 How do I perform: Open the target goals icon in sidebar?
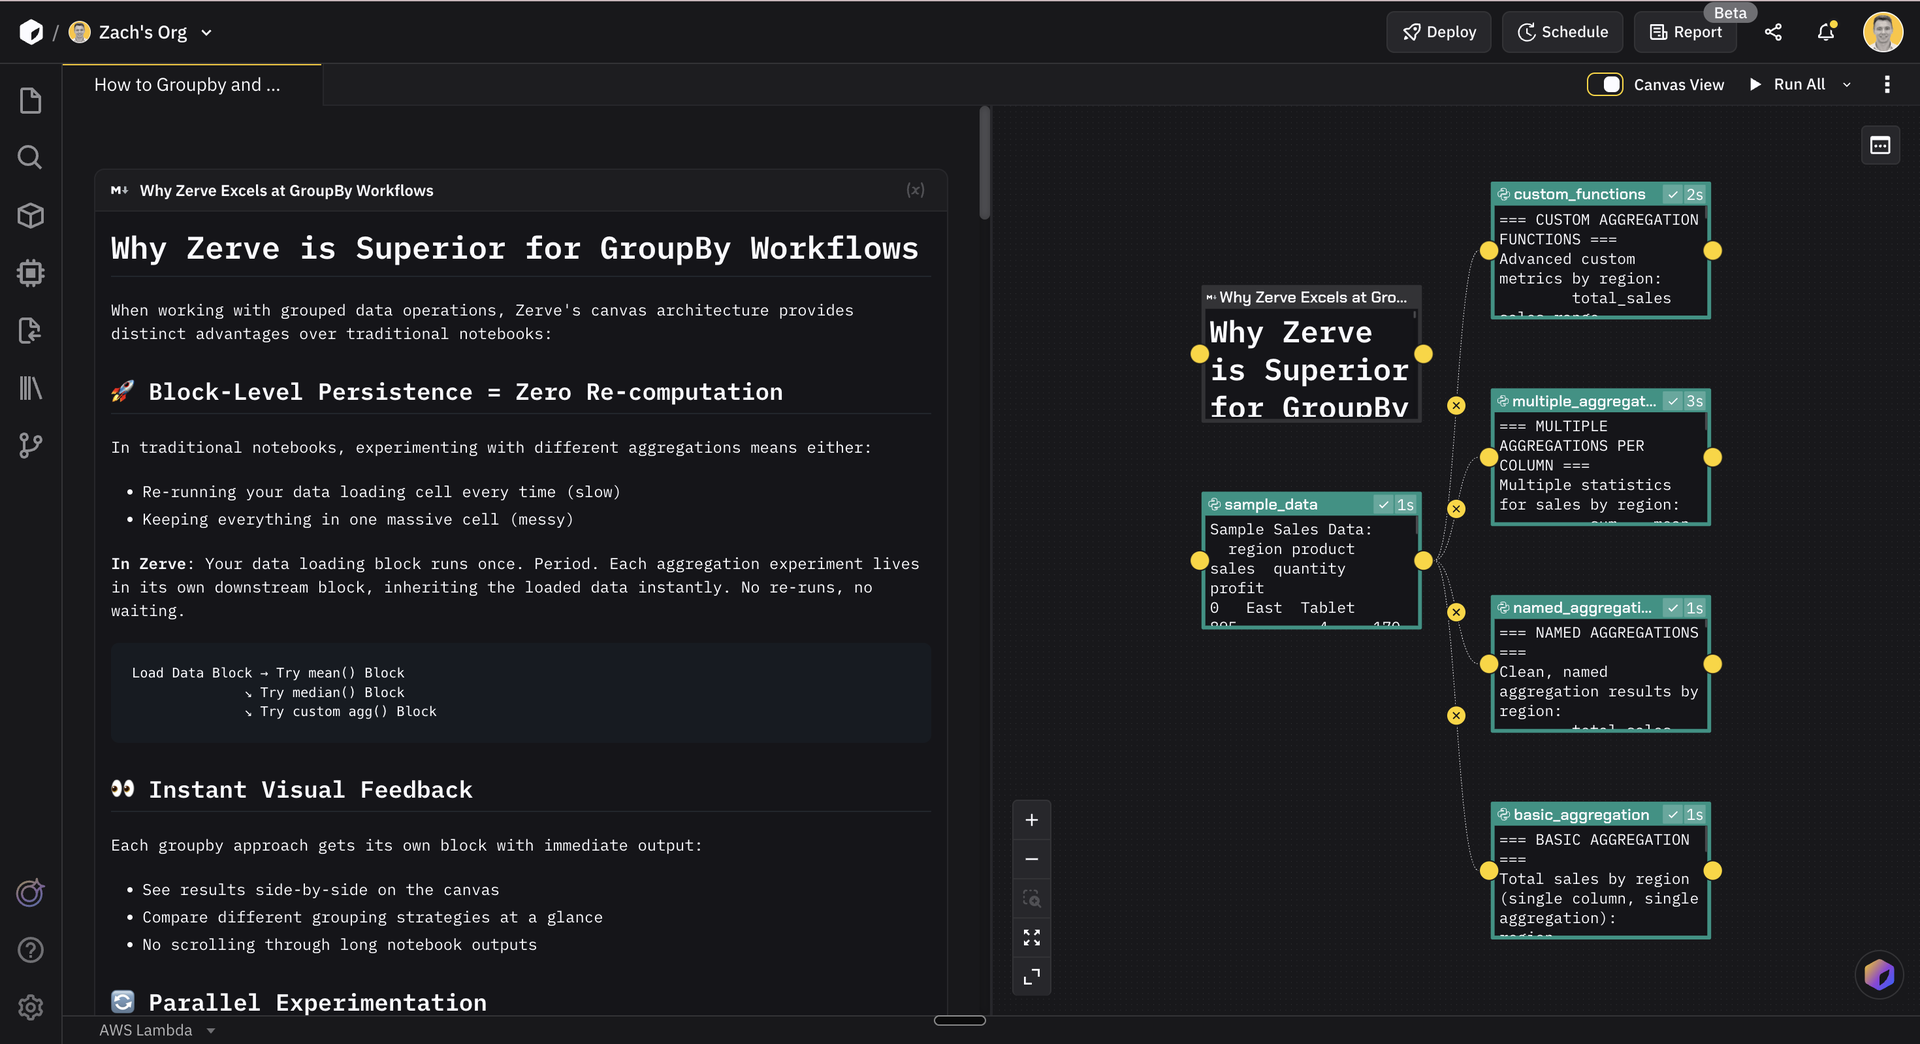click(31, 892)
